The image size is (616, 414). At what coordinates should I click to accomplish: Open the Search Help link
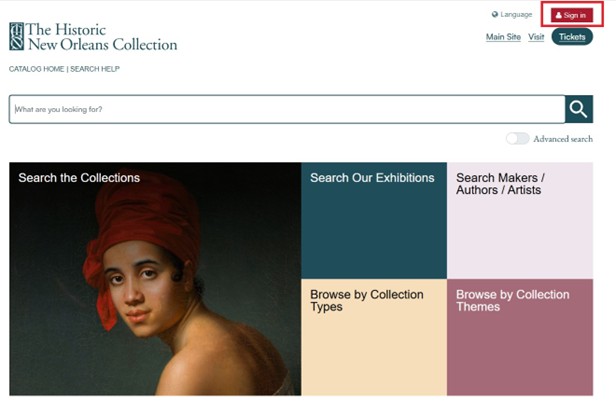pyautogui.click(x=95, y=69)
